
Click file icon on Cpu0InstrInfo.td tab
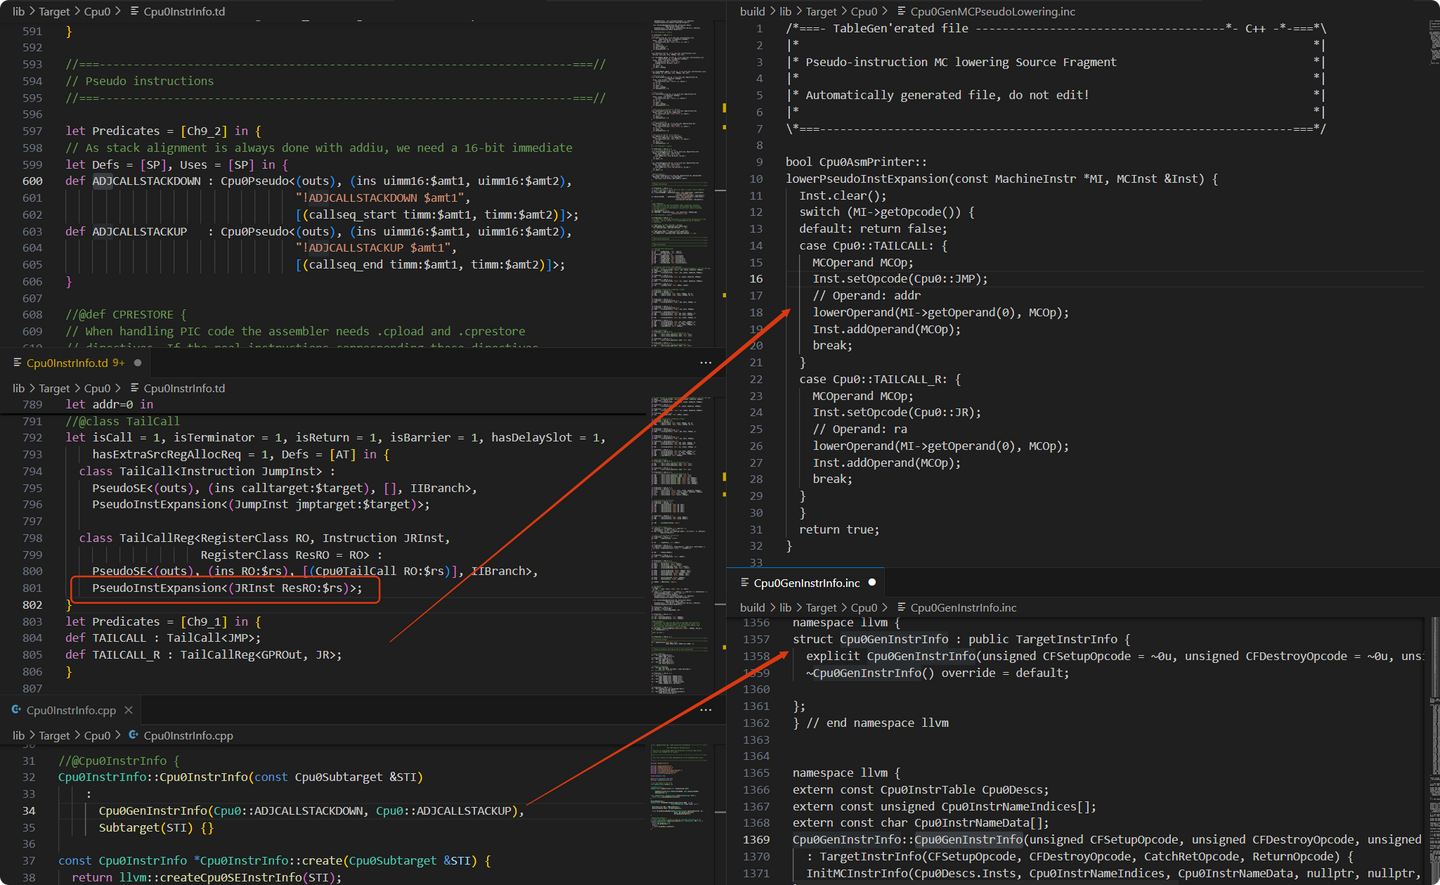pos(17,363)
